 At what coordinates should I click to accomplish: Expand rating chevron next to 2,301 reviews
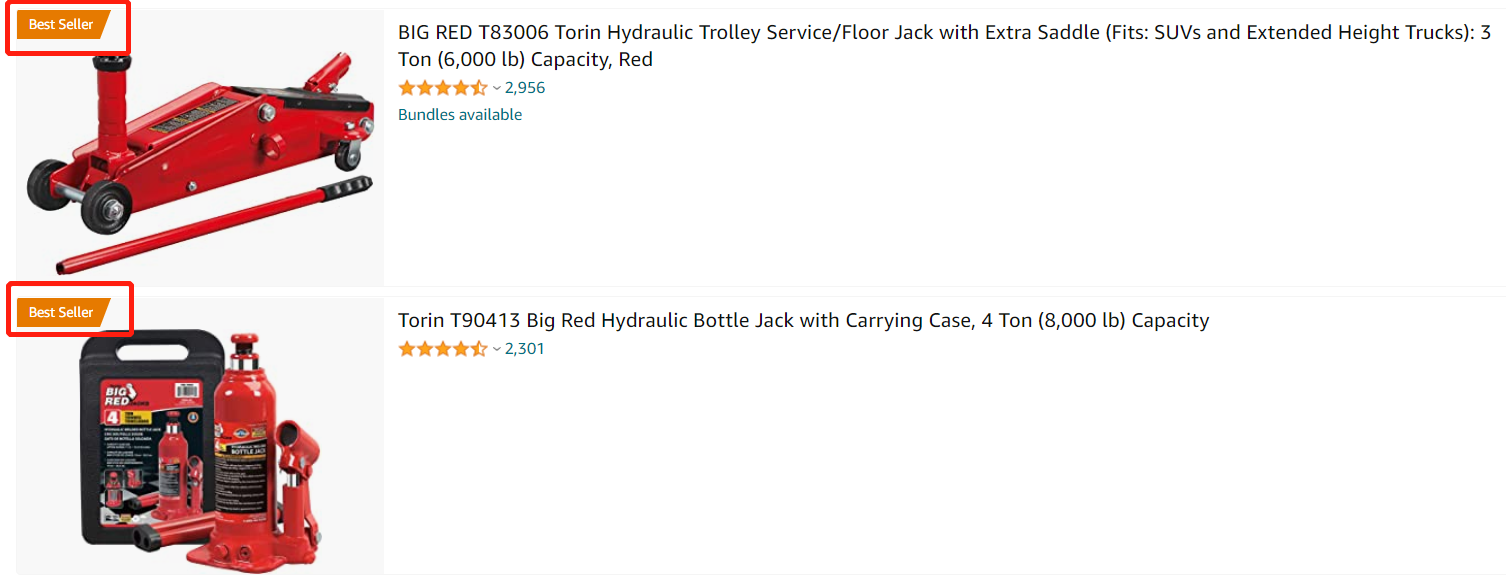click(x=497, y=349)
